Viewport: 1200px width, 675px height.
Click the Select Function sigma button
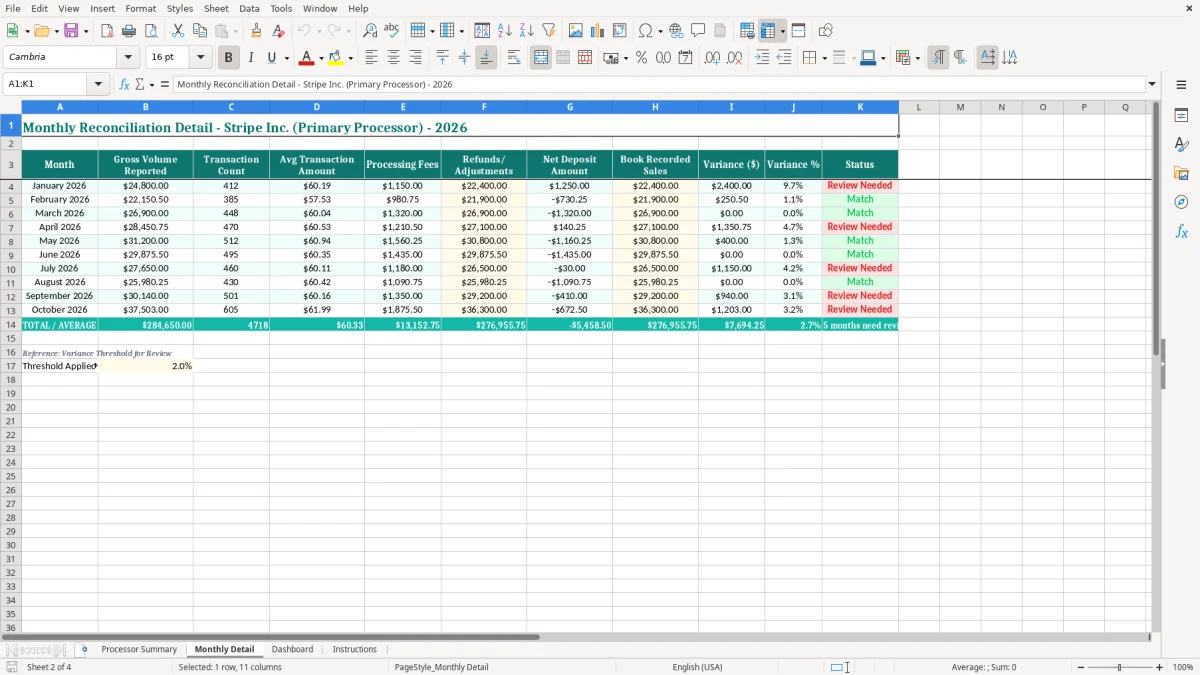click(139, 85)
